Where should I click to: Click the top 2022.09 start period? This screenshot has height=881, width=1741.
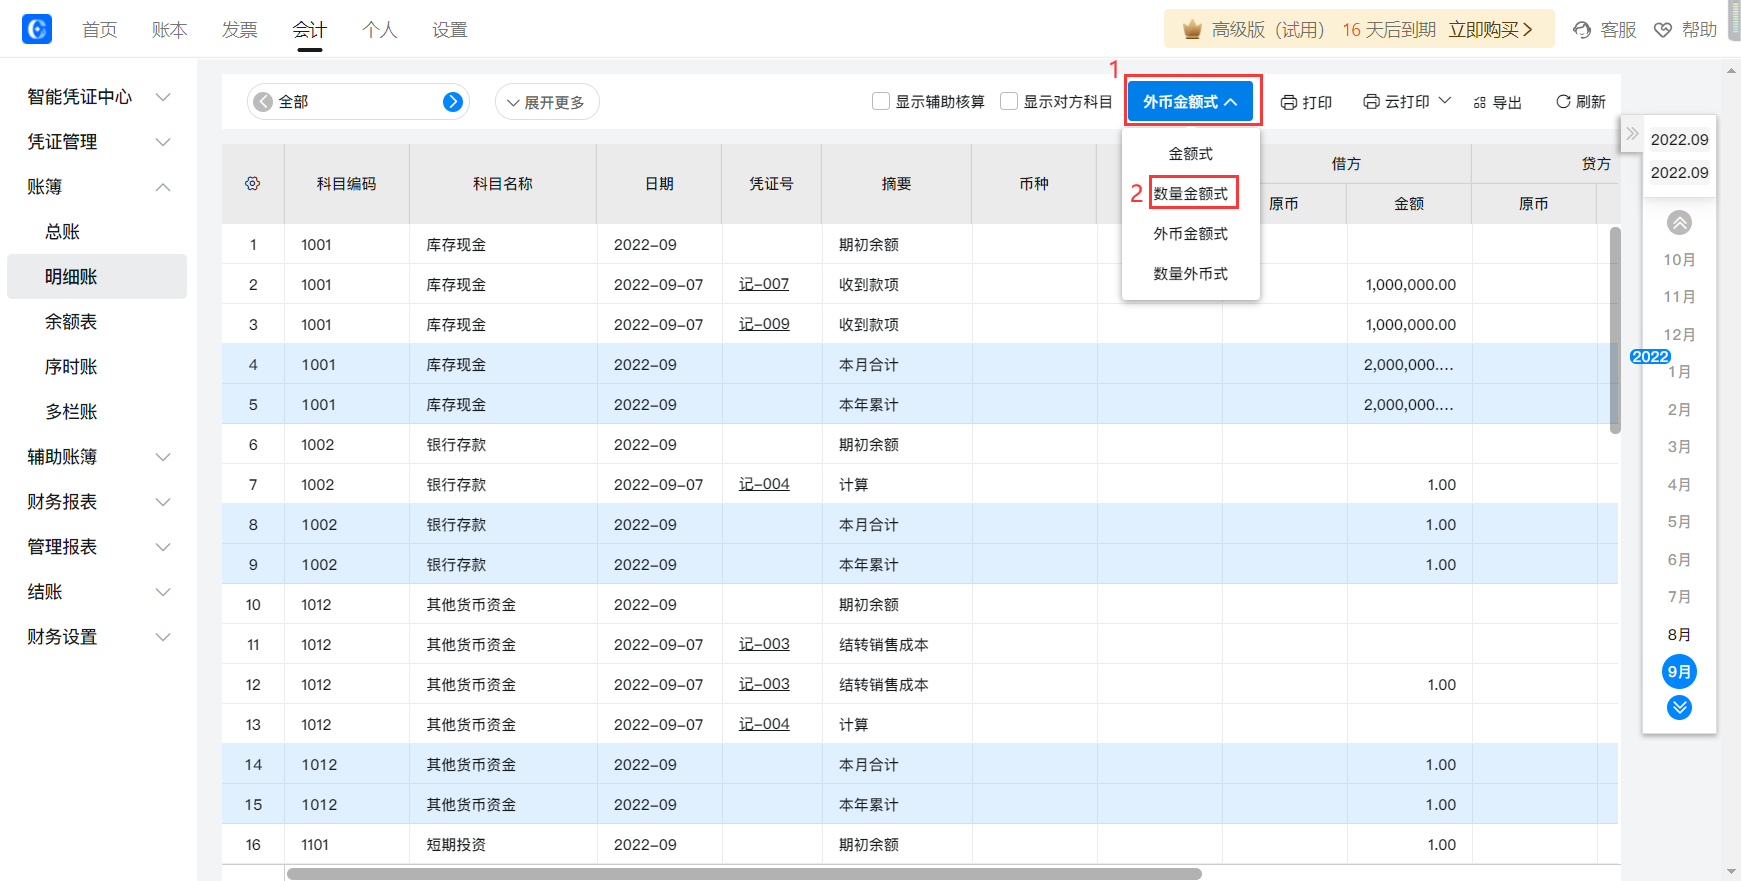(1679, 140)
